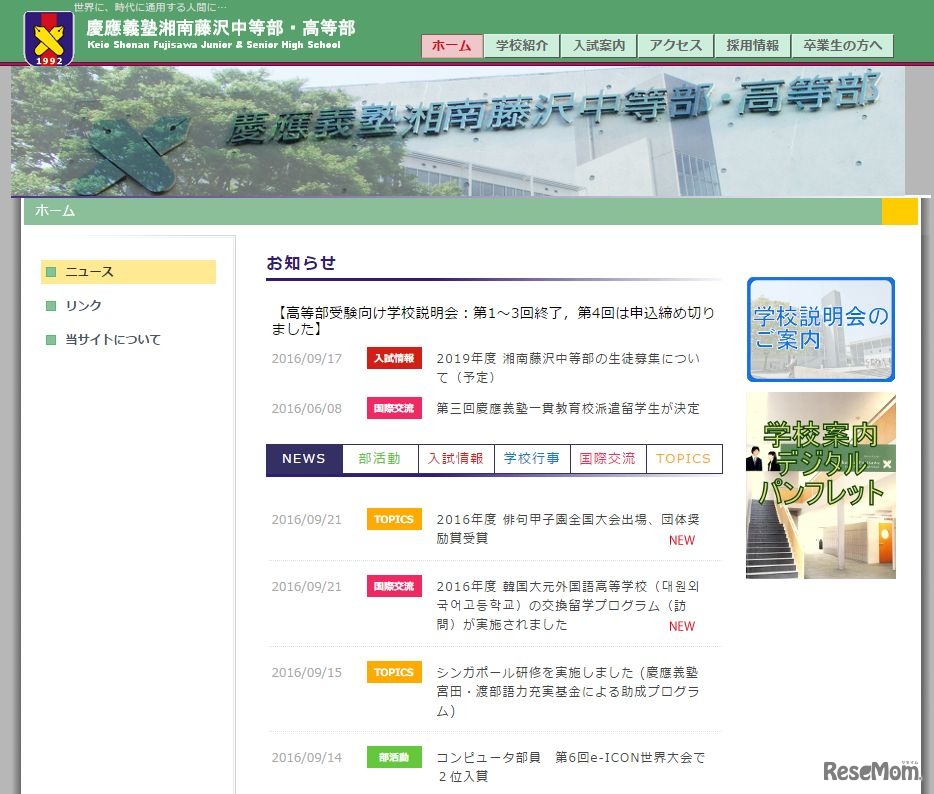
Task: Open the 卒業生の方へ tab
Action: 842,46
